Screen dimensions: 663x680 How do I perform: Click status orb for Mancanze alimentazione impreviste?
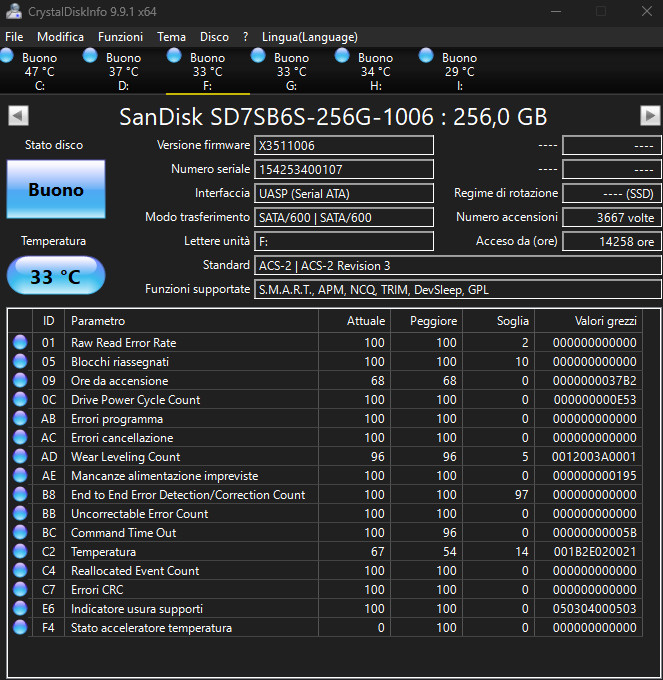[20, 475]
